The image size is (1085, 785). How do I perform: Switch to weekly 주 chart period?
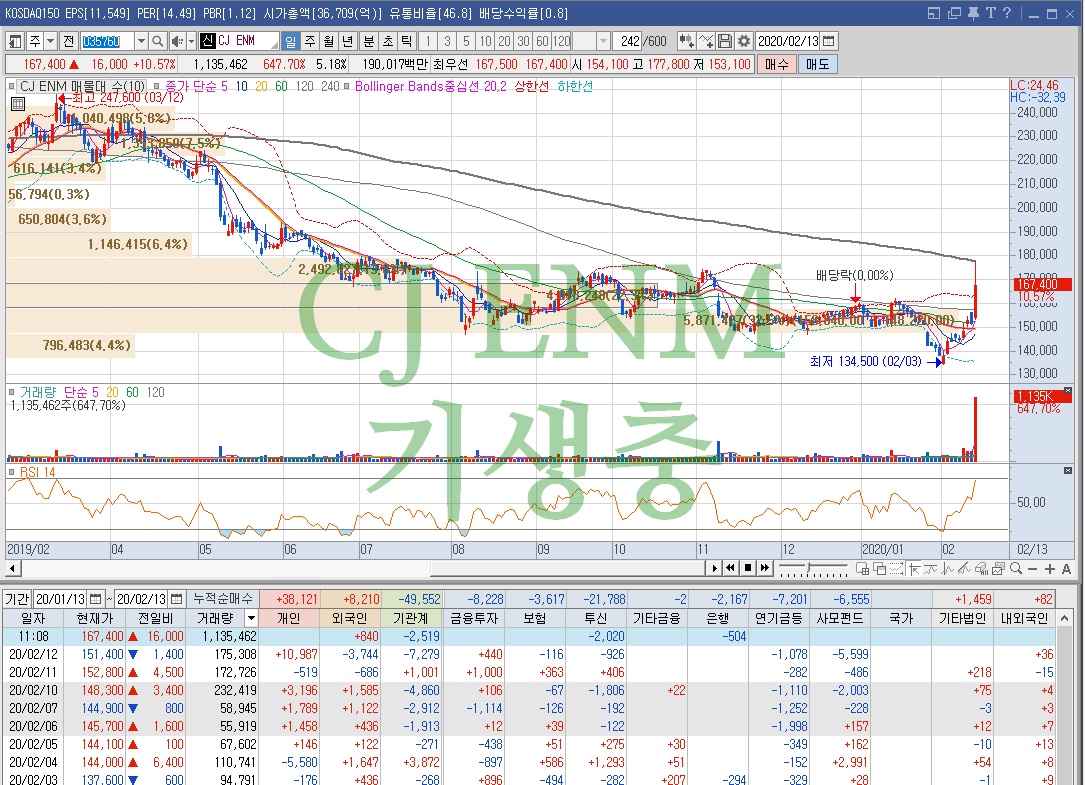310,42
